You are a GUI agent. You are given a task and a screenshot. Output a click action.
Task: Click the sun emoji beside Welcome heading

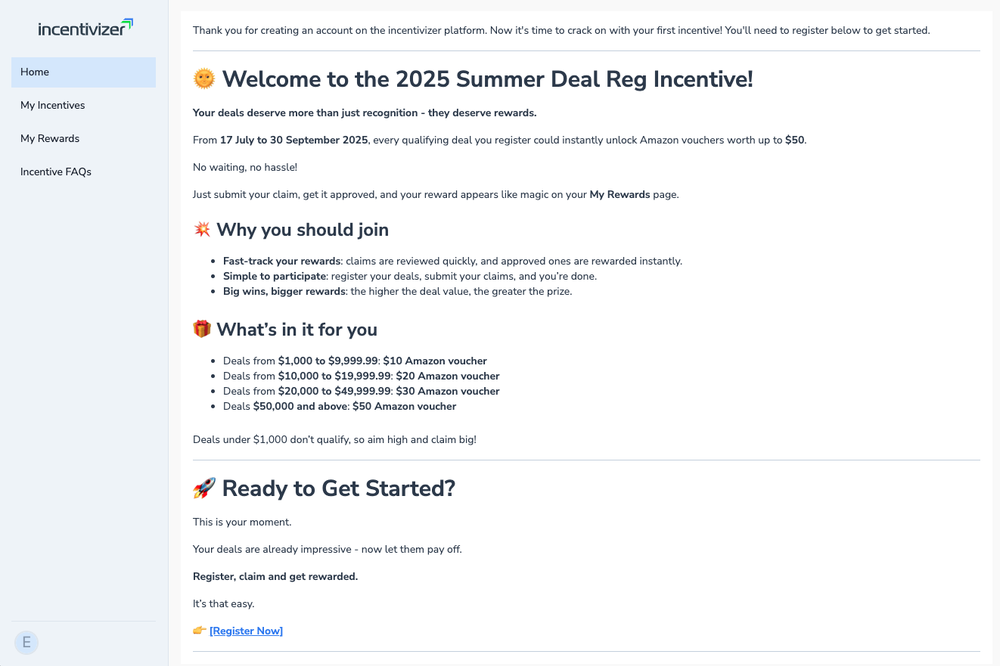(204, 79)
